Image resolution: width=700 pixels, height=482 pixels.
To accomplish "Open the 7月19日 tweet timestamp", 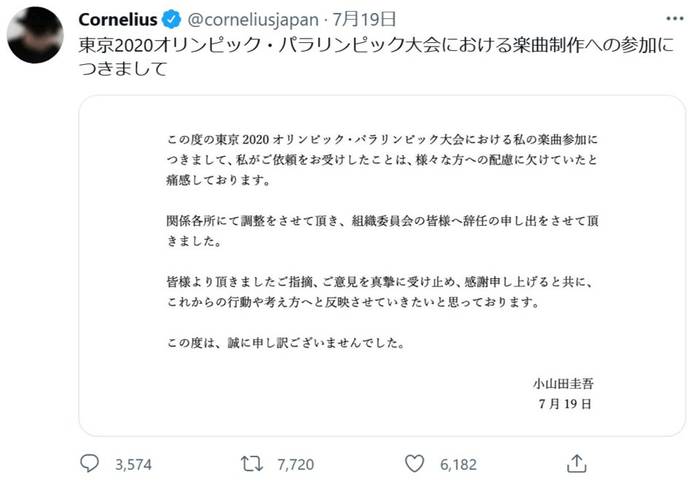I will coord(364,20).
